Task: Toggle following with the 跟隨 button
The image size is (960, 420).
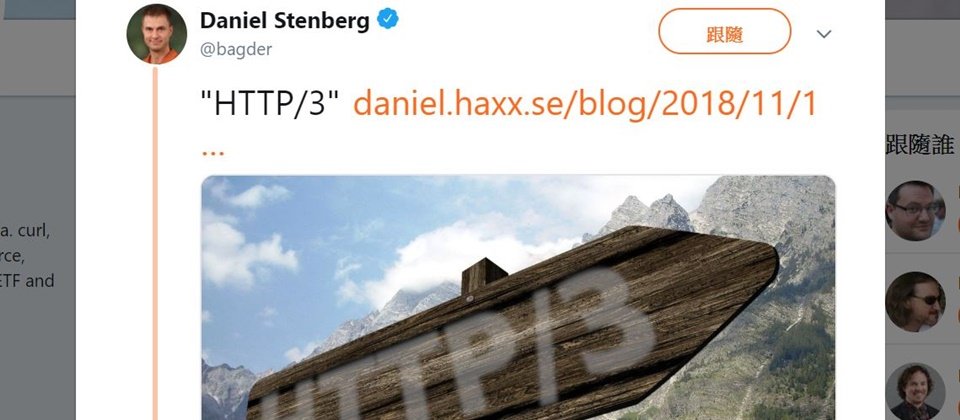Action: pyautogui.click(x=724, y=31)
